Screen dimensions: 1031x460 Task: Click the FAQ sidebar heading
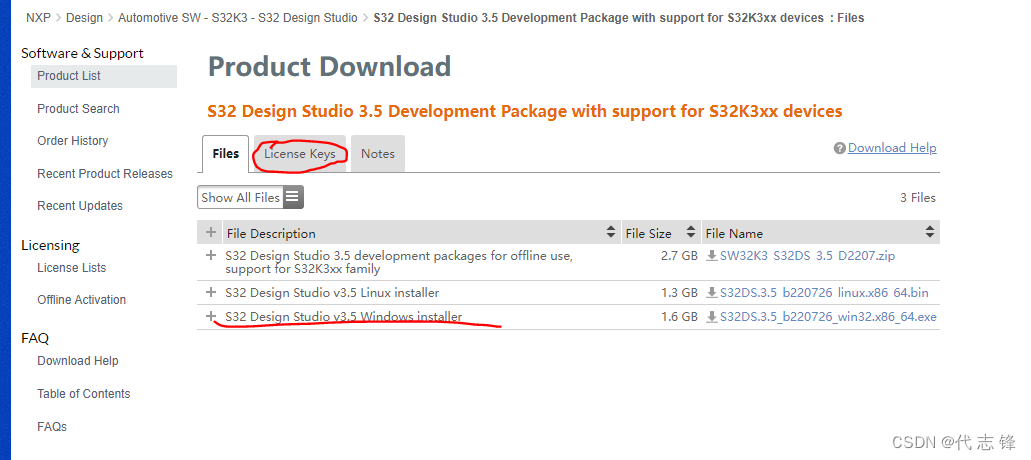coord(35,338)
